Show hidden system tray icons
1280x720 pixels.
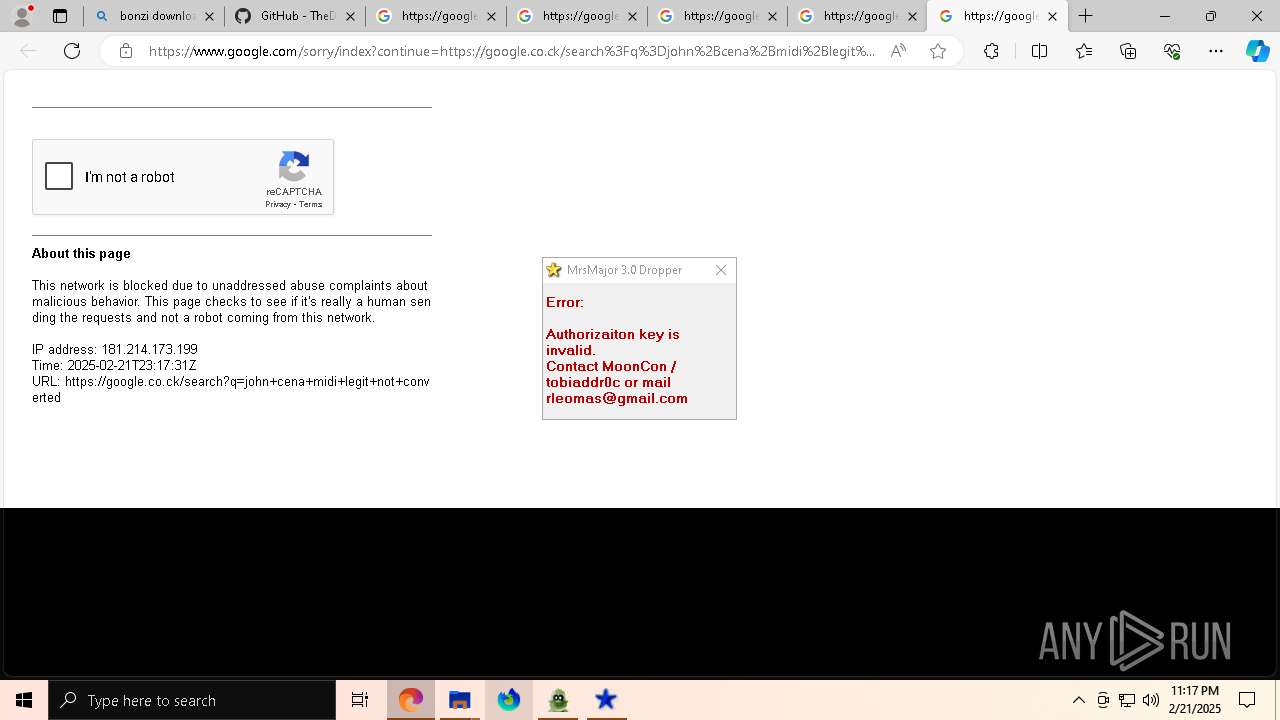coord(1079,700)
